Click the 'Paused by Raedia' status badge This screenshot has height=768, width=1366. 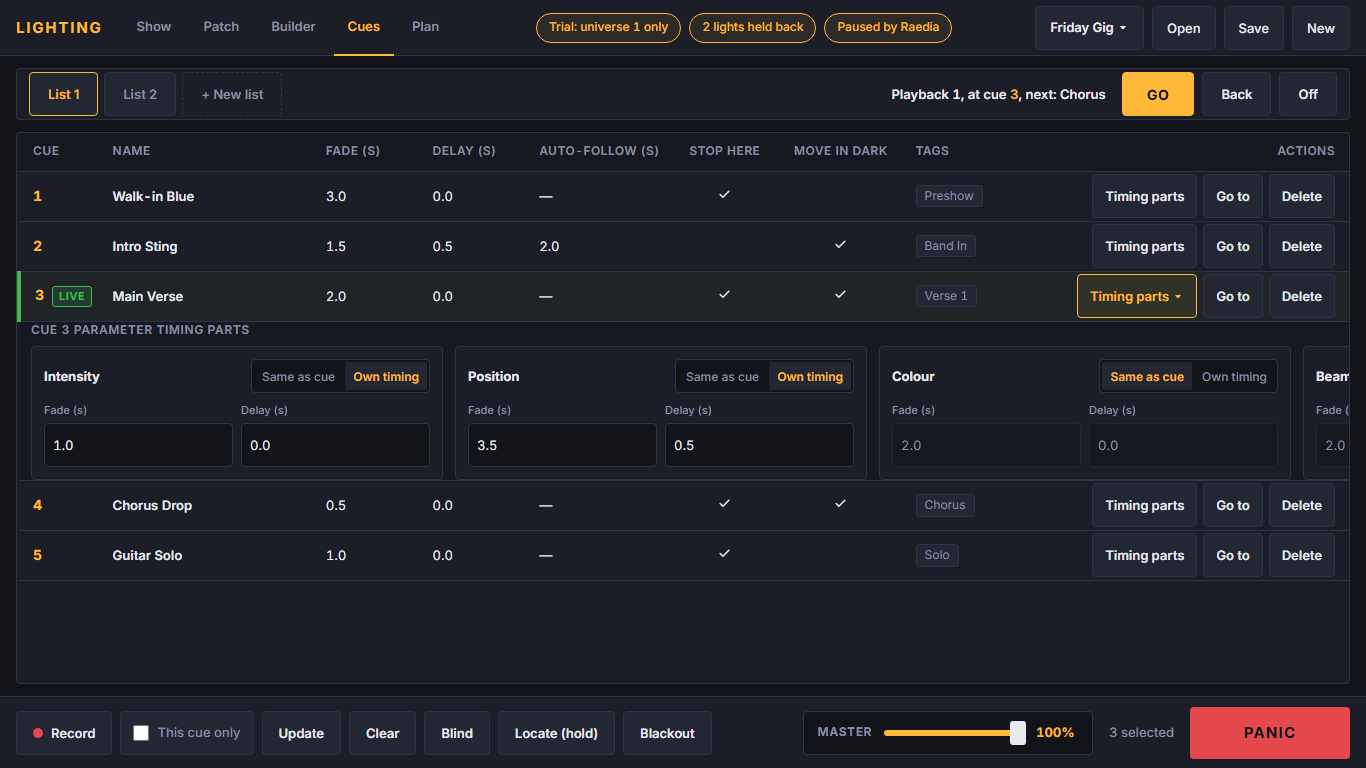(888, 27)
